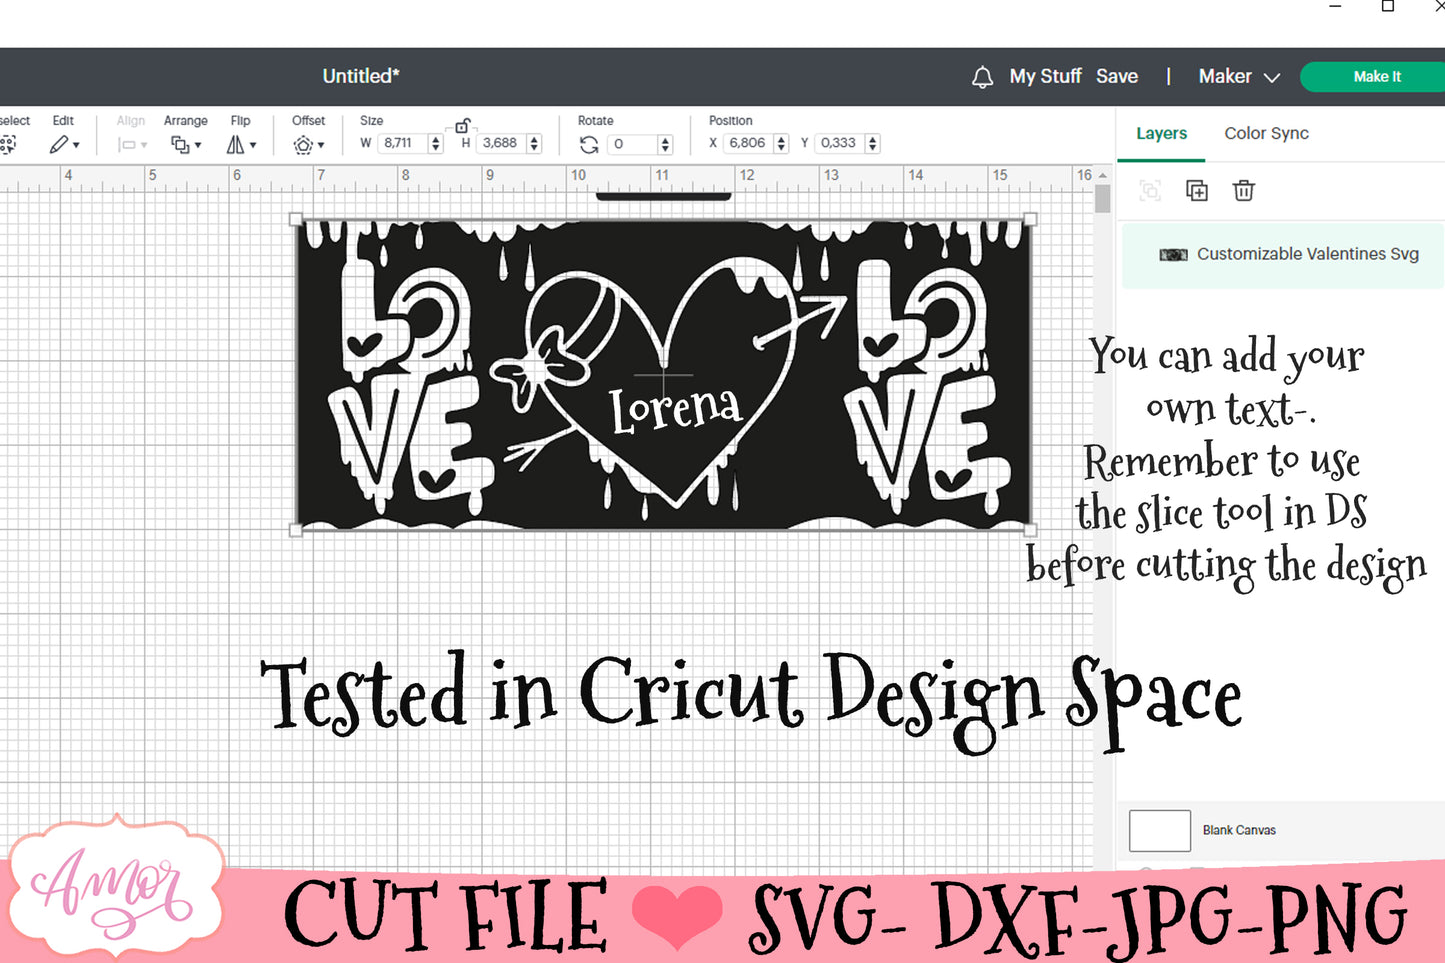
Task: Open the notifications bell
Action: tap(982, 77)
